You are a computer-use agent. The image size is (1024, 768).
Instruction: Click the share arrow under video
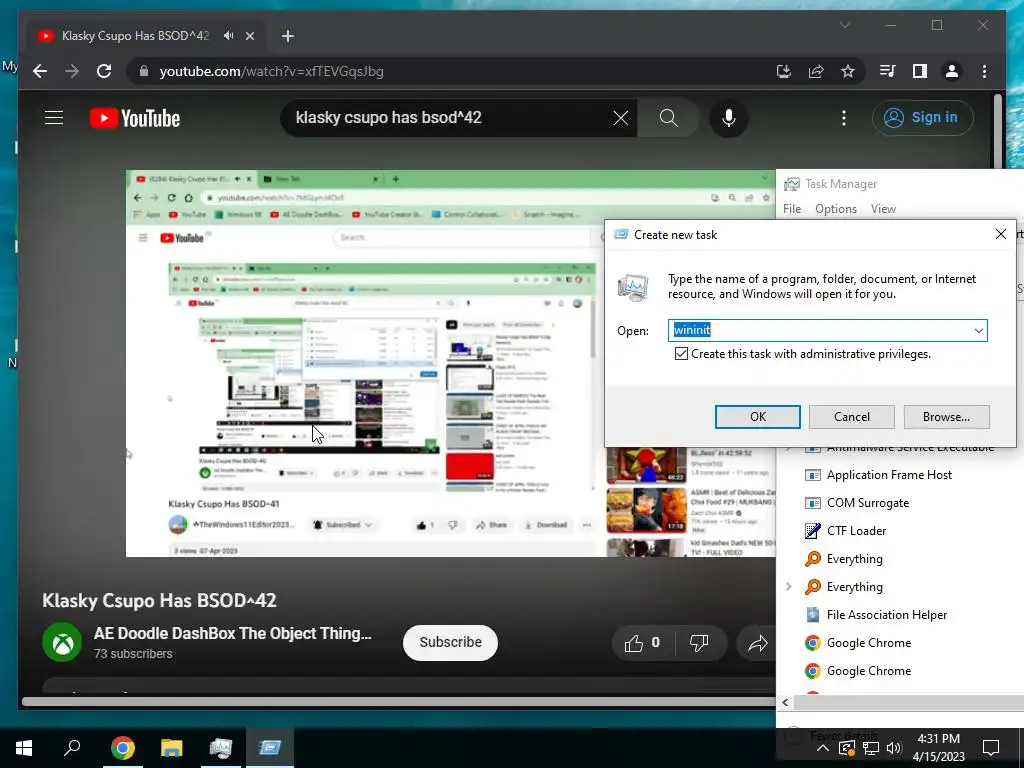pyautogui.click(x=758, y=644)
